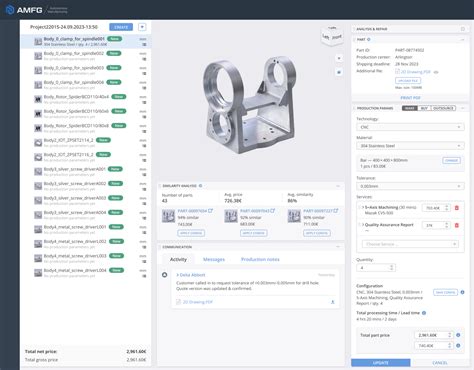This screenshot has height=370, width=474.
Task: Open the Technology dropdown showing CNC
Action: tap(410, 127)
